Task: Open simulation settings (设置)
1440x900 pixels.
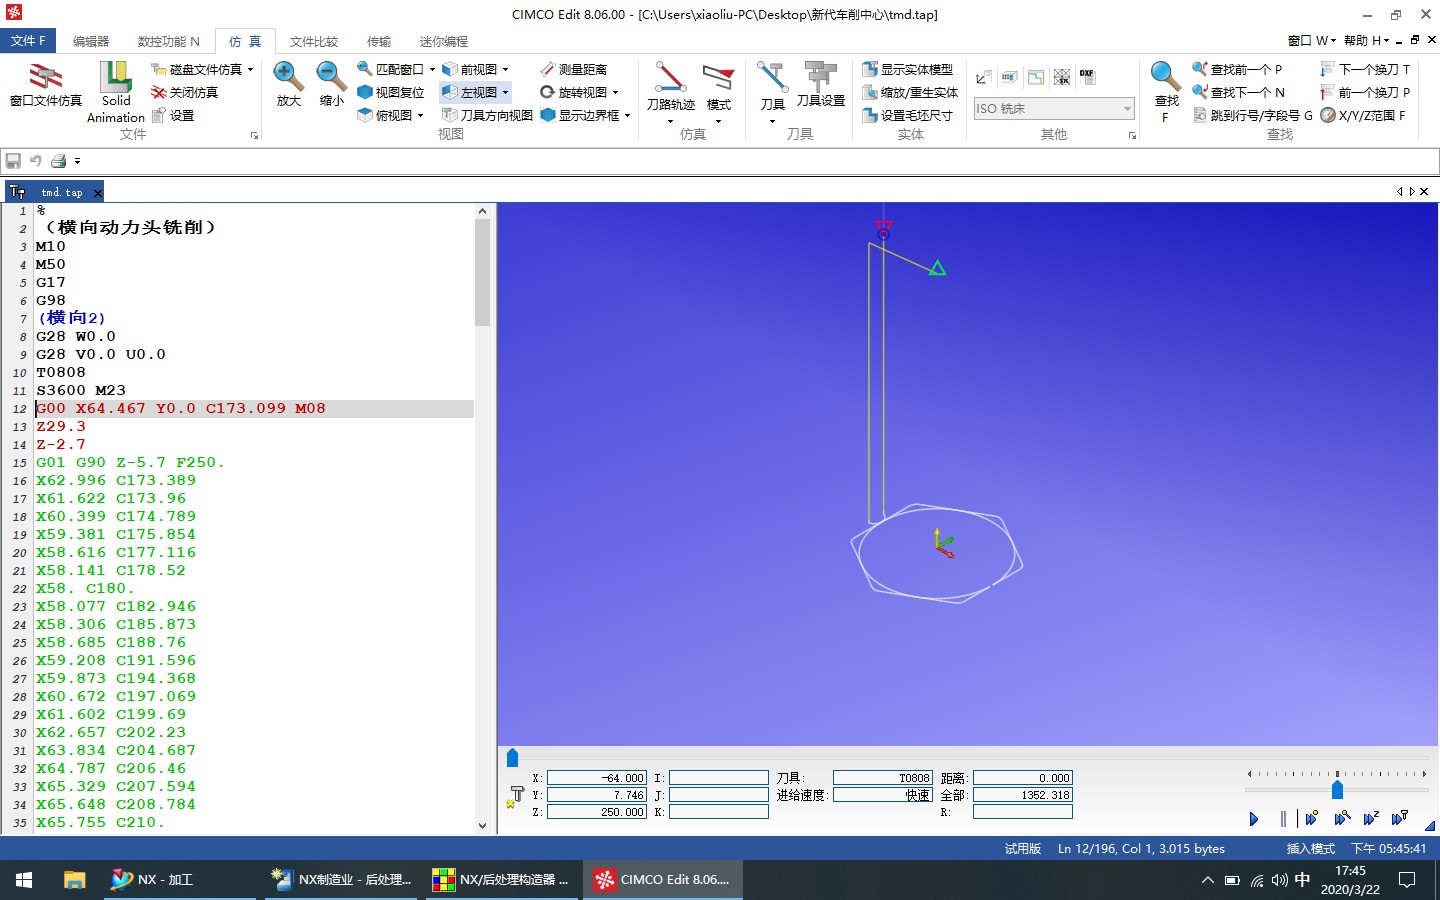Action: (x=173, y=115)
